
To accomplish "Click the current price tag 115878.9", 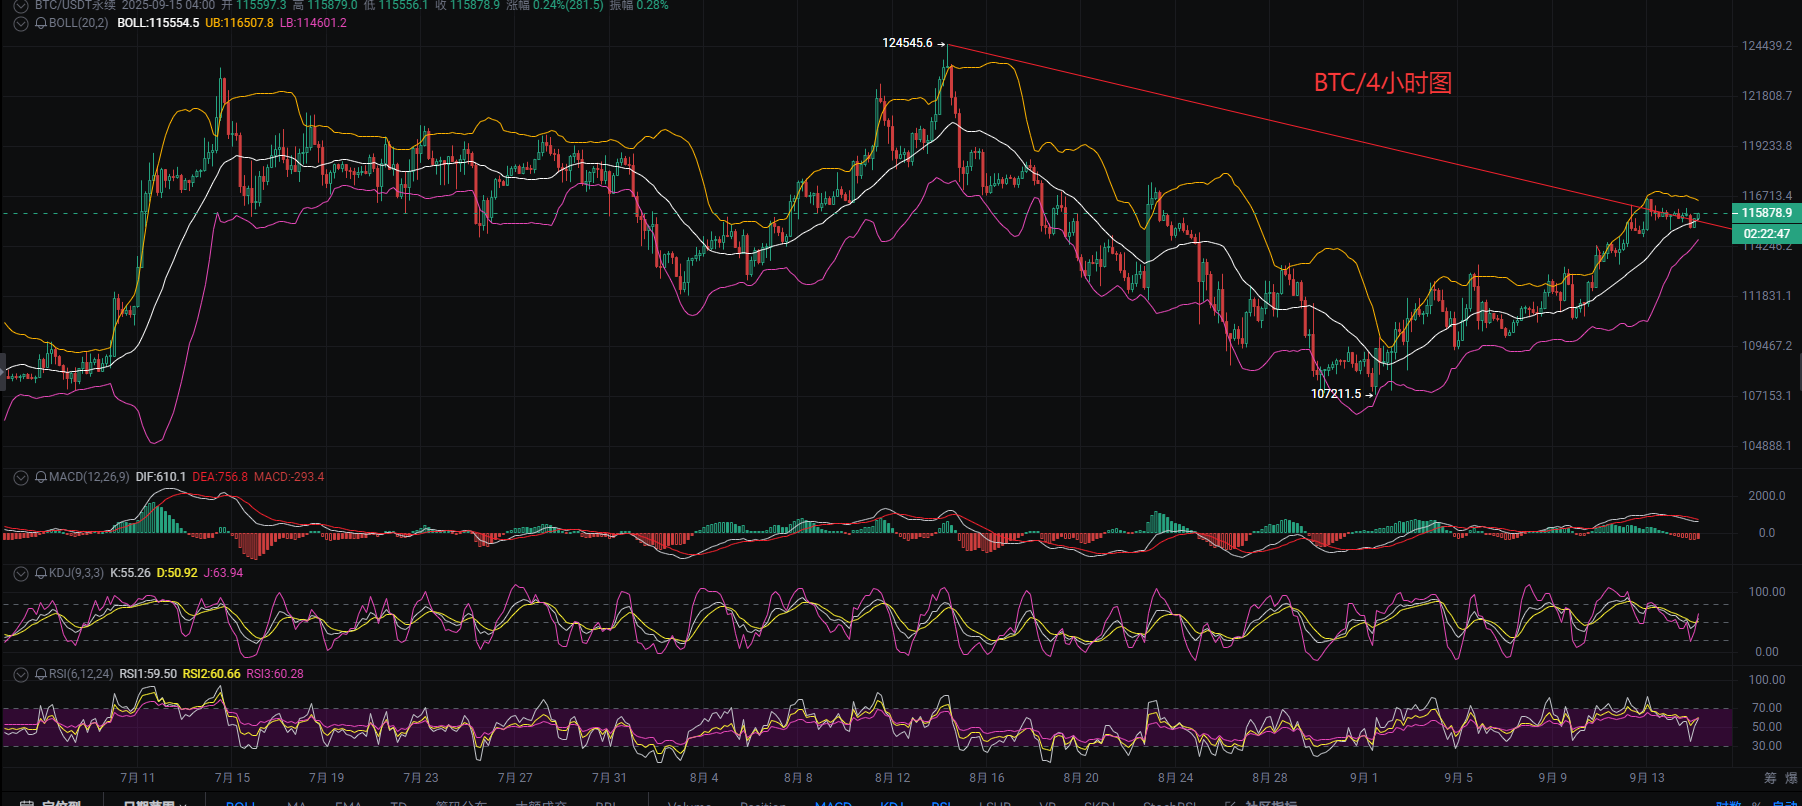I will click(1766, 212).
